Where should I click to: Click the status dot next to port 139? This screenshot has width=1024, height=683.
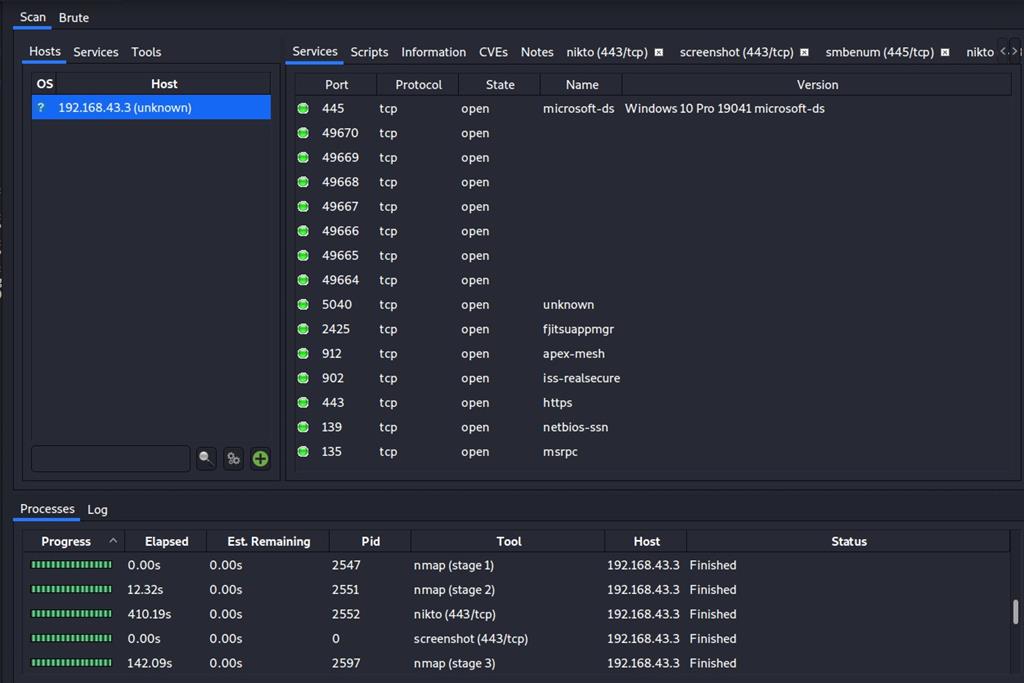(303, 427)
